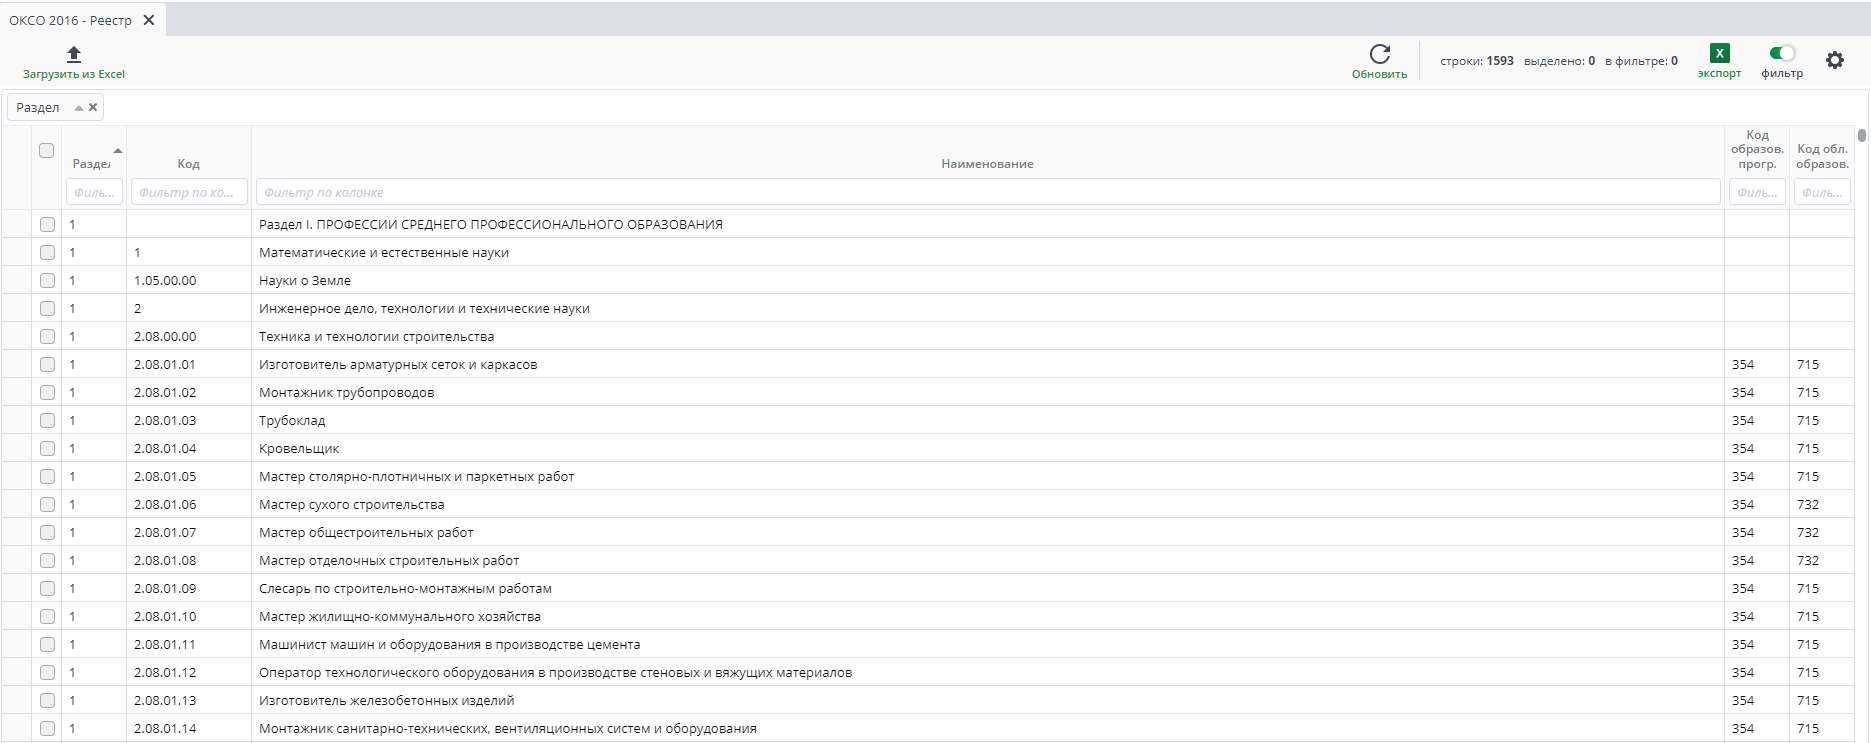The height and width of the screenshot is (743, 1871).
Task: Check the row for Математические и естественные науки
Action: point(47,252)
